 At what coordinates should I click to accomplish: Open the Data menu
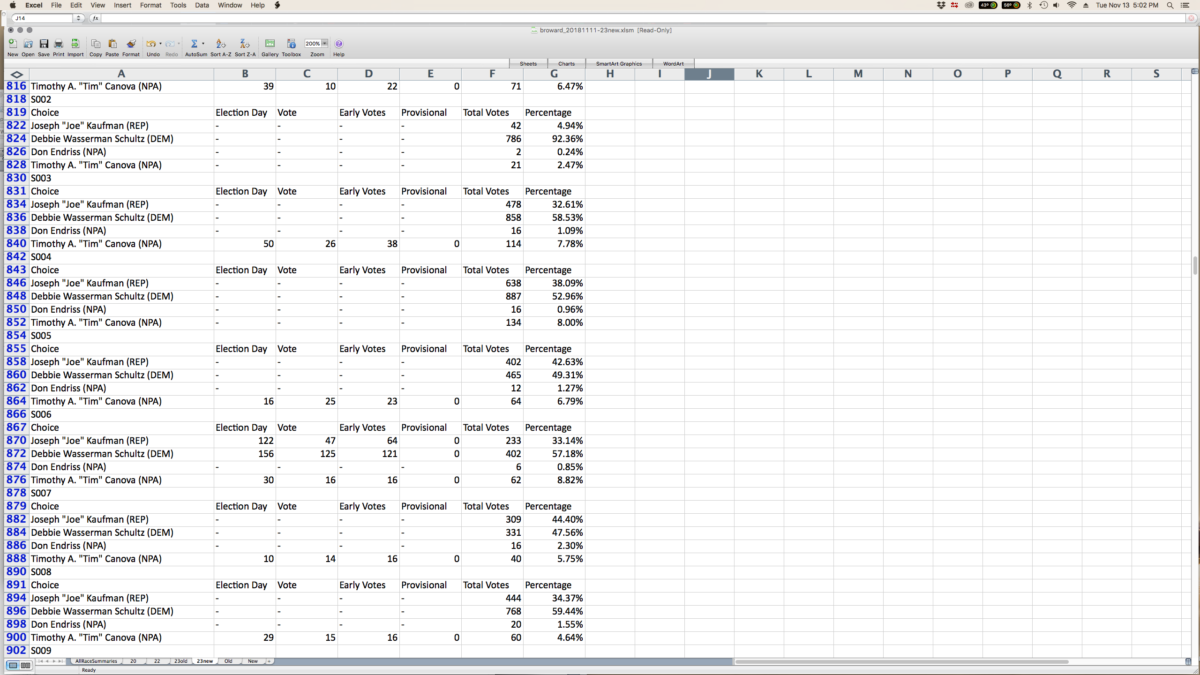point(202,5)
